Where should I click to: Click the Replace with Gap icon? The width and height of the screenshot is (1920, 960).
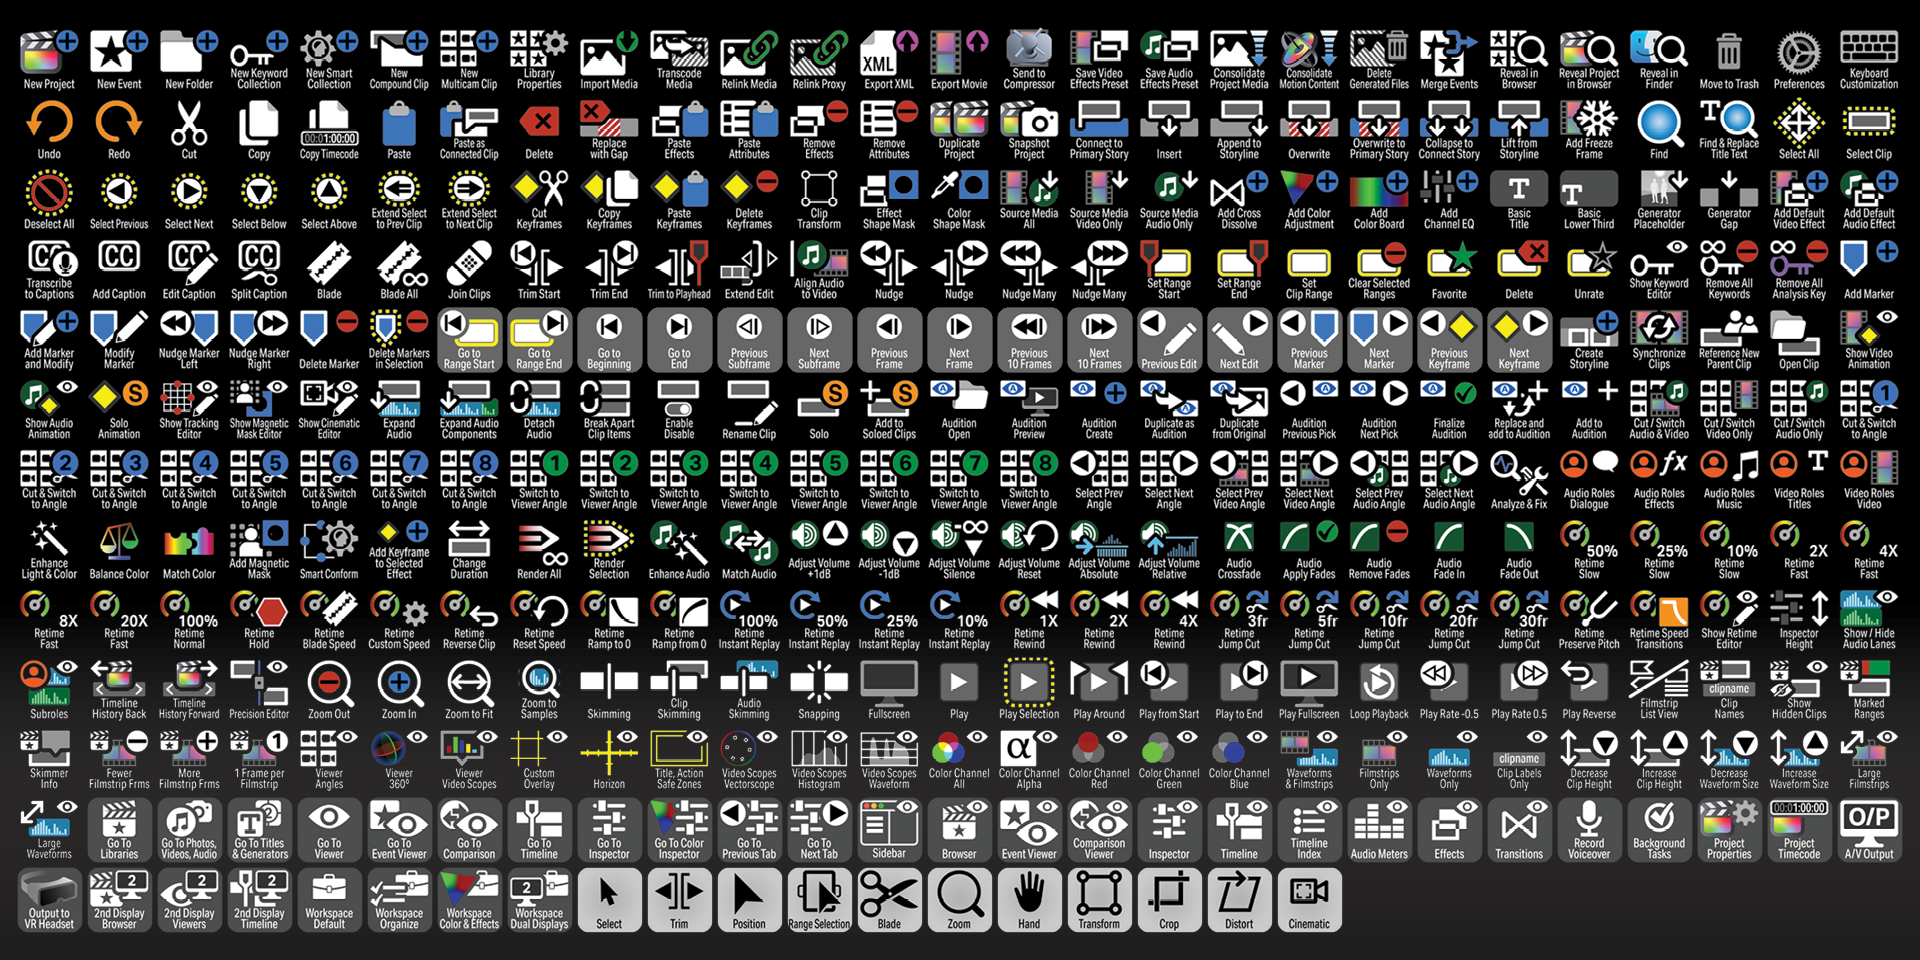coord(609,130)
